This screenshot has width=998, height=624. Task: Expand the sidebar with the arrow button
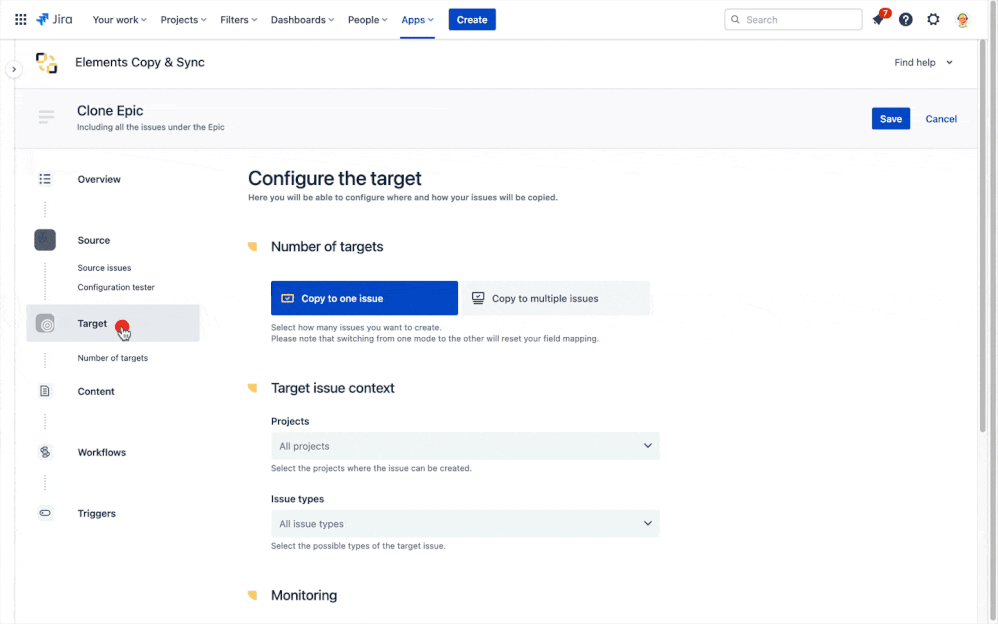tap(14, 69)
